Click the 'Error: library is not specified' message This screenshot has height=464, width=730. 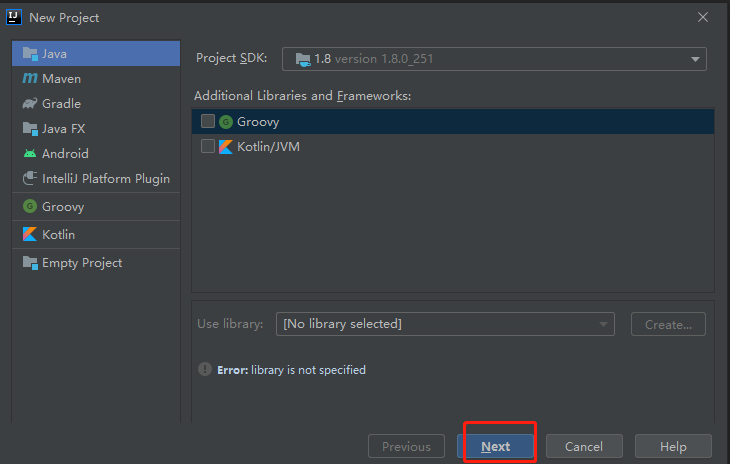(291, 370)
